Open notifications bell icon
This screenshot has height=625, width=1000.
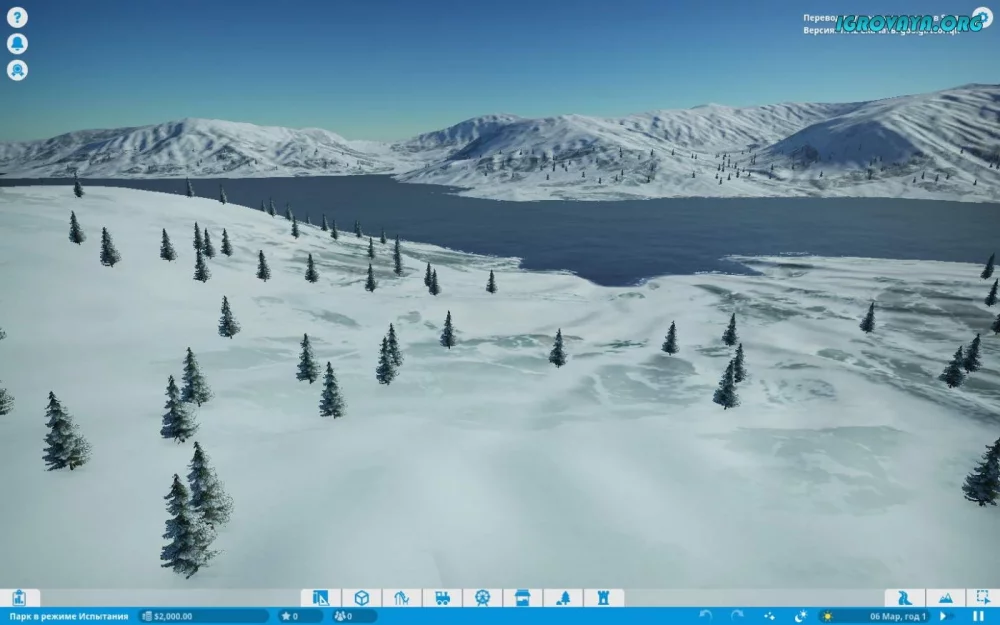click(17, 44)
